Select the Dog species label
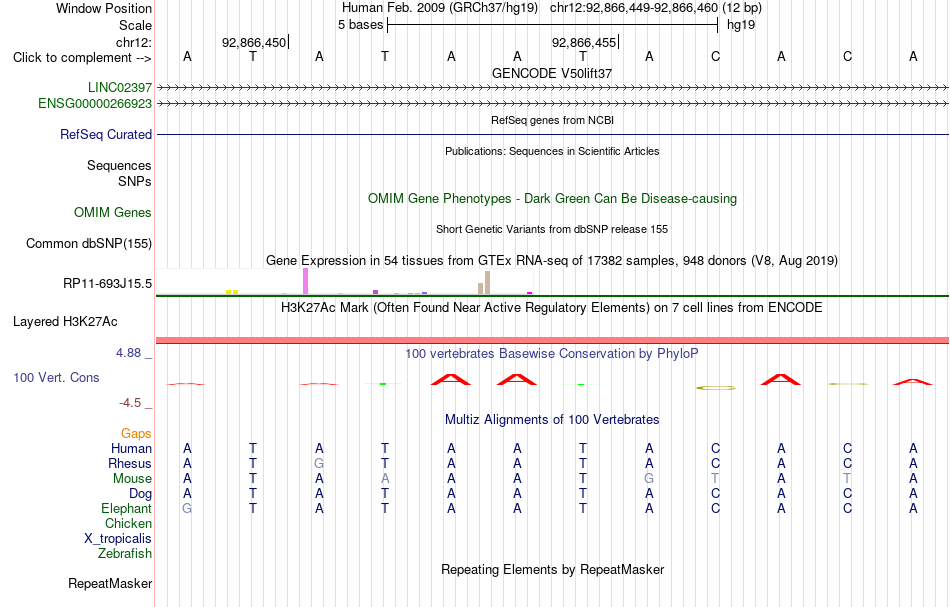Screen dimensions: 950x607 (141, 494)
